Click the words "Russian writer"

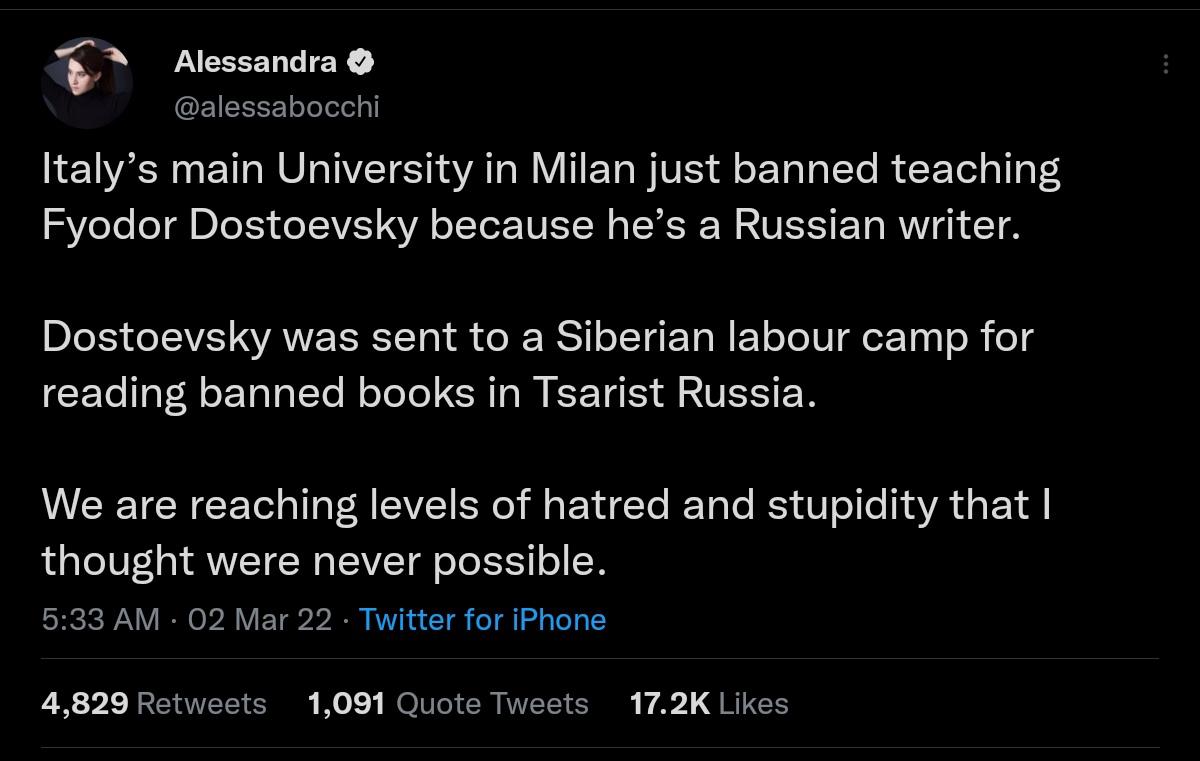(x=877, y=226)
